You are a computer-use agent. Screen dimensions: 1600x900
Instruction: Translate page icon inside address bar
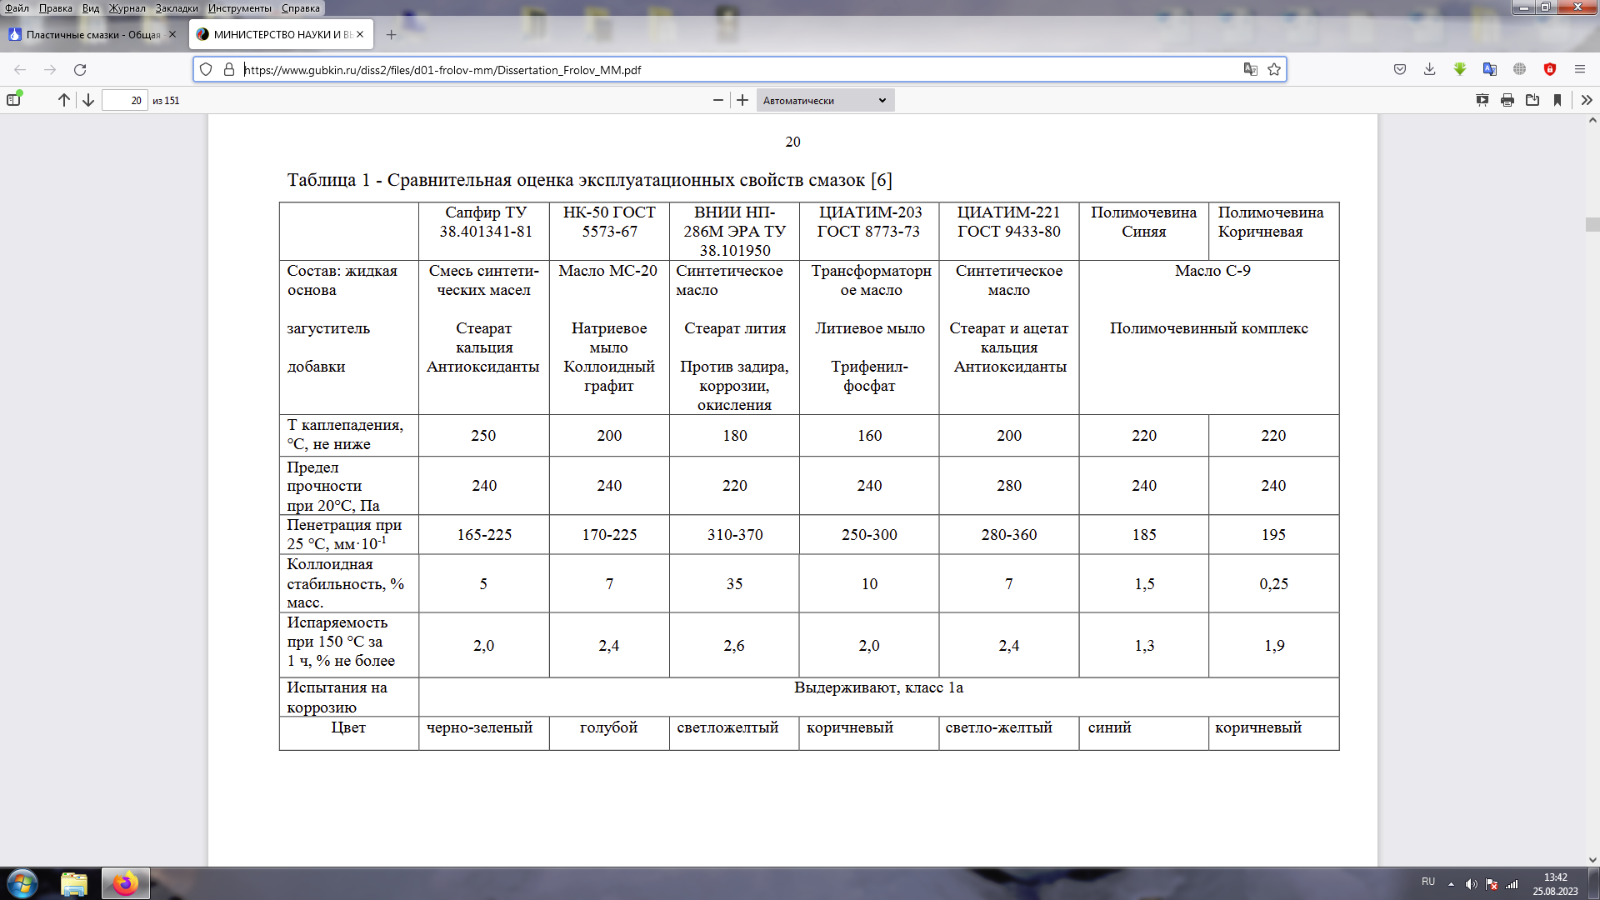pos(1250,70)
